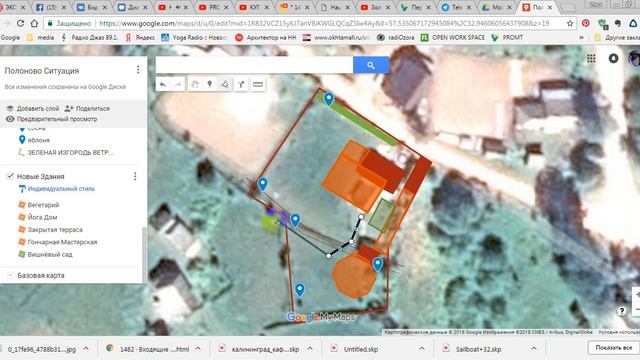Open radiOzora bookmark
640x360 pixels.
[395, 38]
